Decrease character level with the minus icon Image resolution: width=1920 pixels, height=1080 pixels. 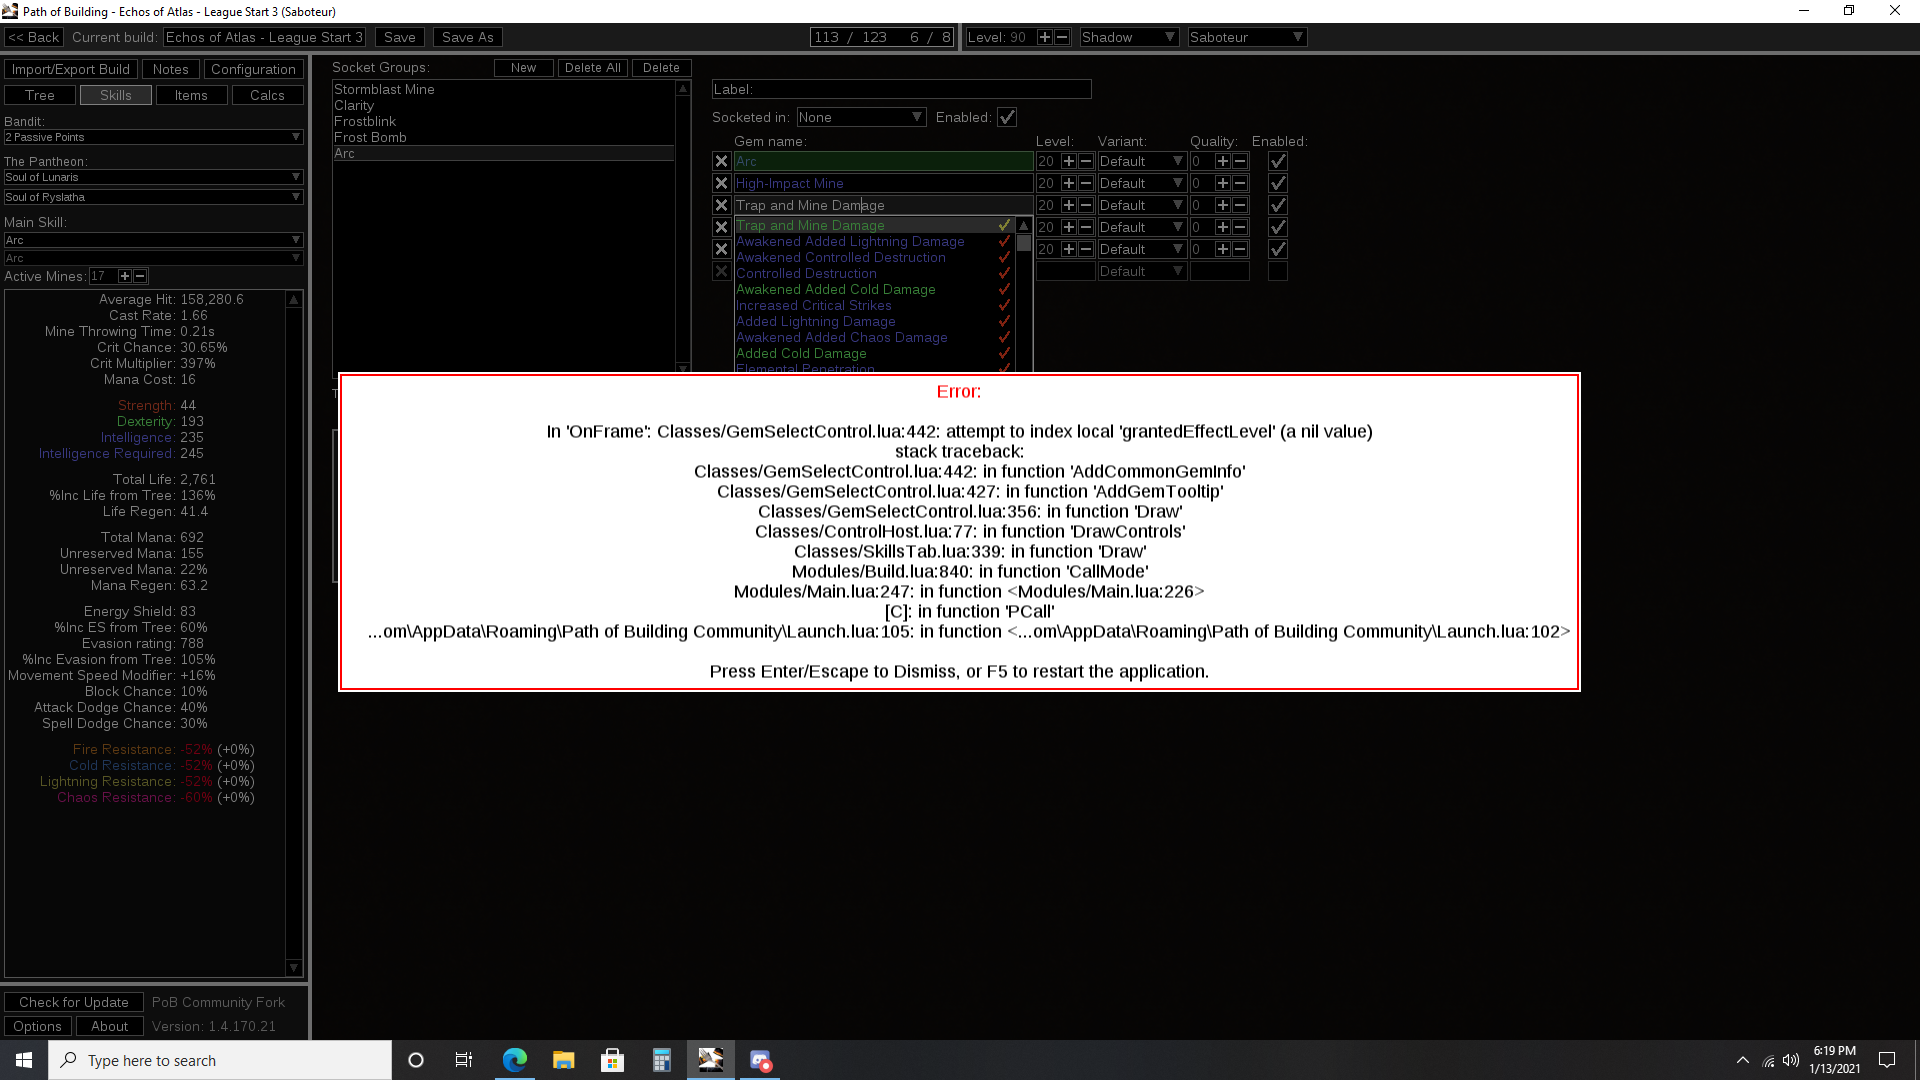1059,36
